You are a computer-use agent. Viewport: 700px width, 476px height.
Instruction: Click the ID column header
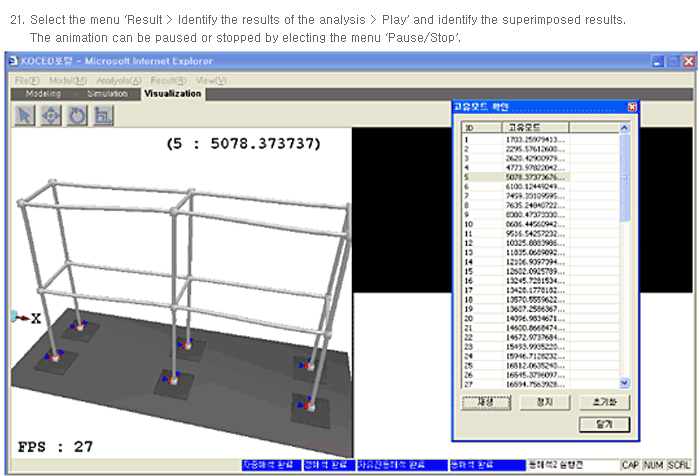469,128
